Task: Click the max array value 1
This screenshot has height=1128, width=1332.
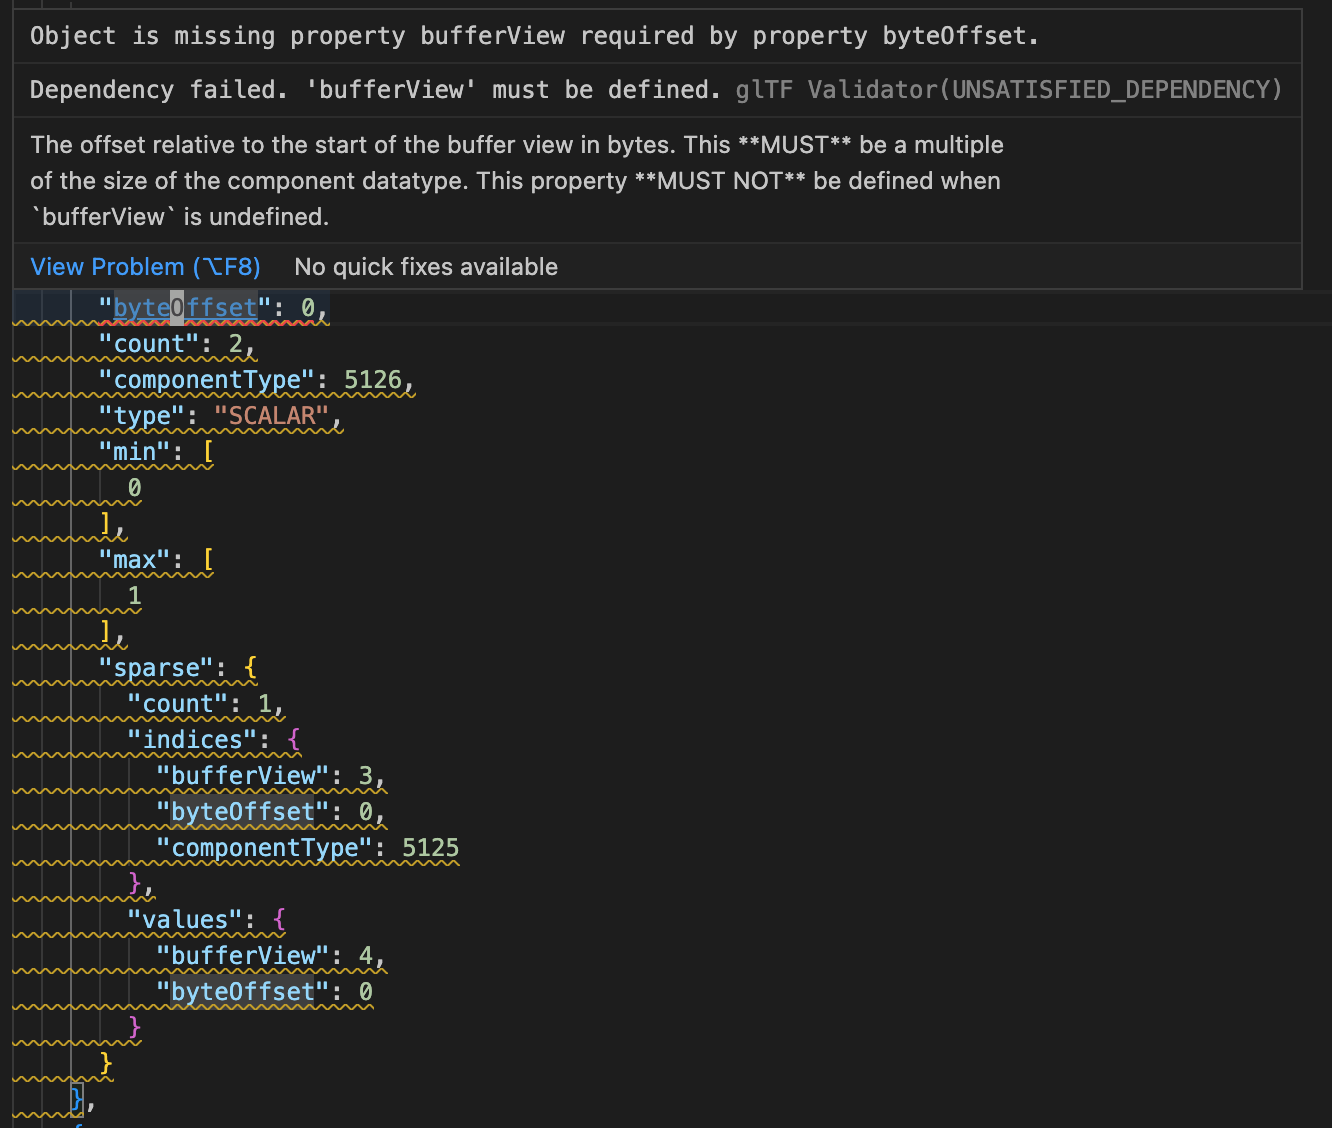Action: coord(134,595)
